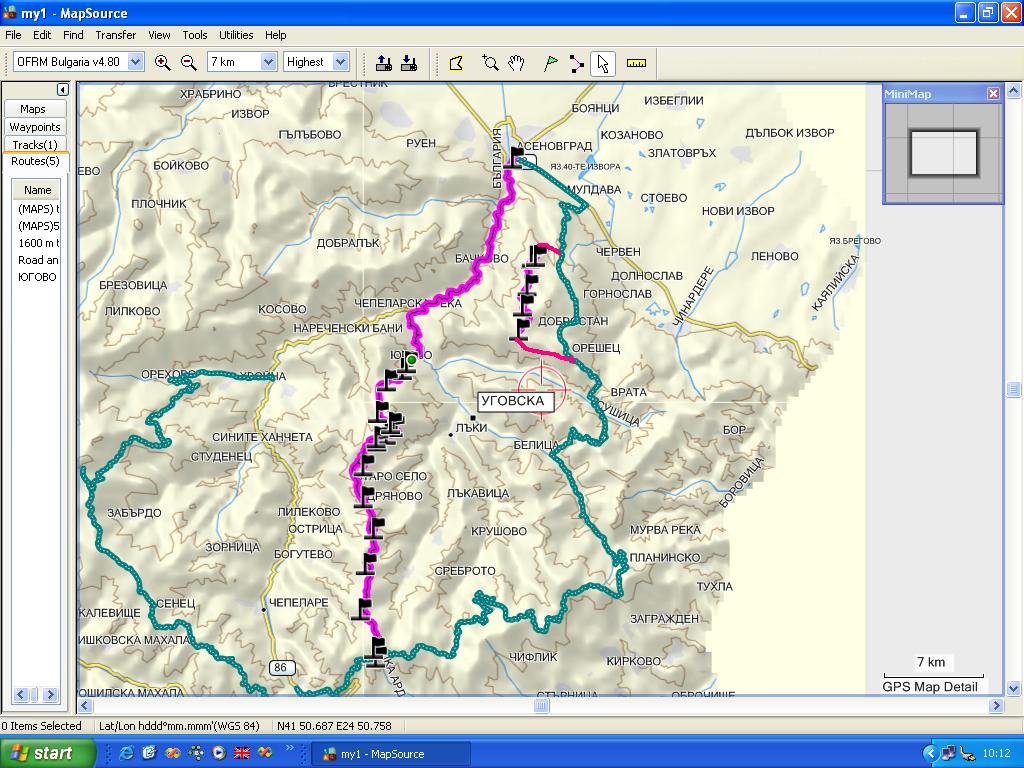Open Internet Explorer from quick launch

(x=127, y=753)
